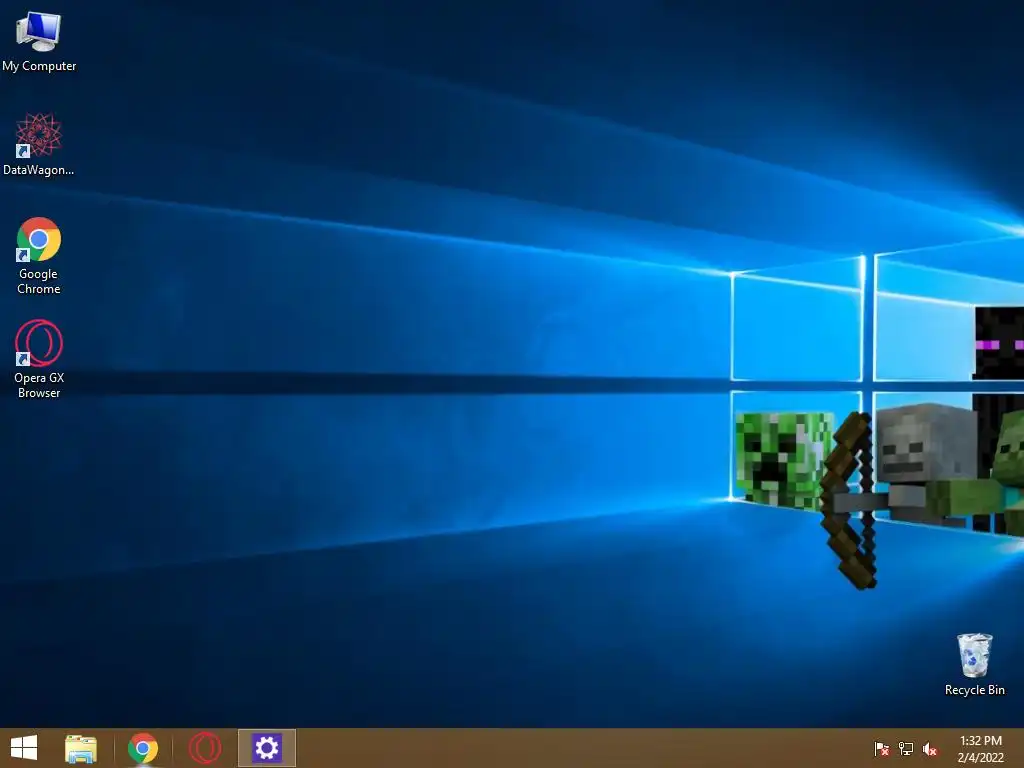Click the Action Center flag tray icon

(882, 748)
